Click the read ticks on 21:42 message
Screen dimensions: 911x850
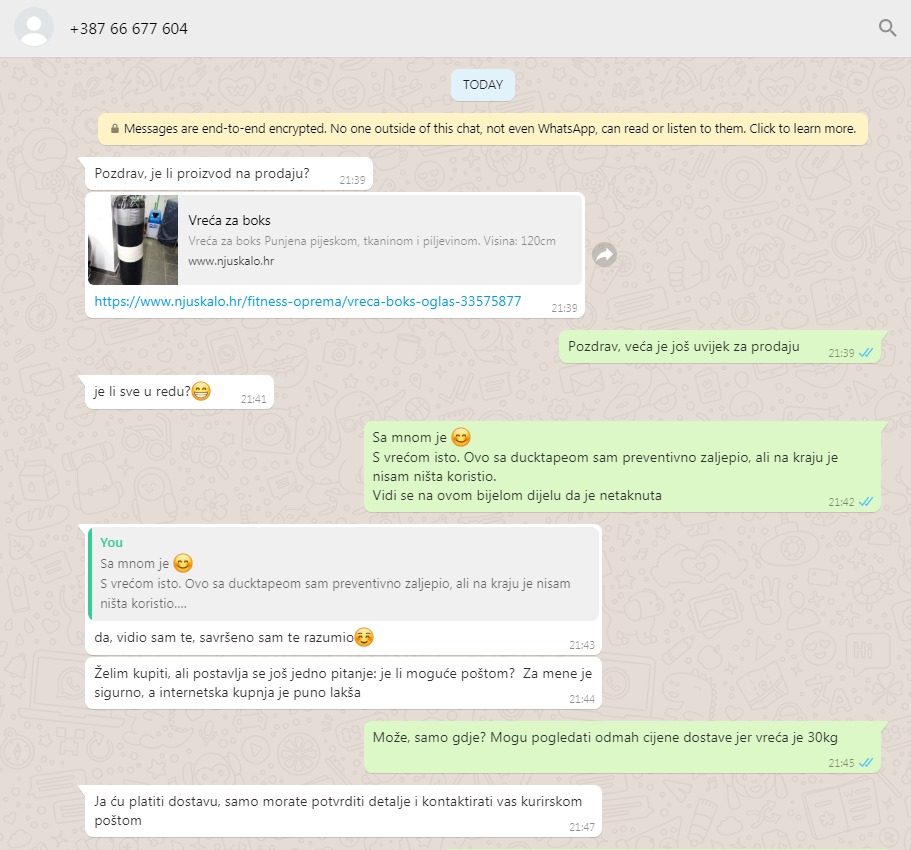[x=866, y=501]
